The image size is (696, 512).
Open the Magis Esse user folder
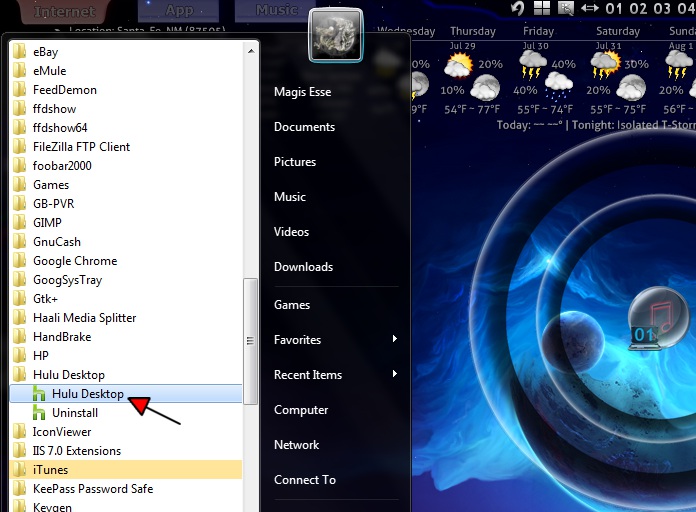click(302, 92)
